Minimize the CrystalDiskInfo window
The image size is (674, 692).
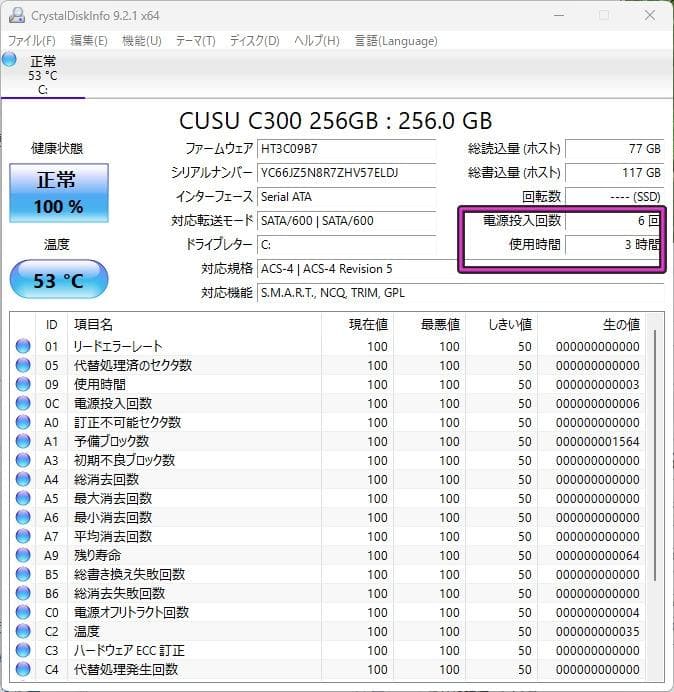pyautogui.click(x=559, y=15)
